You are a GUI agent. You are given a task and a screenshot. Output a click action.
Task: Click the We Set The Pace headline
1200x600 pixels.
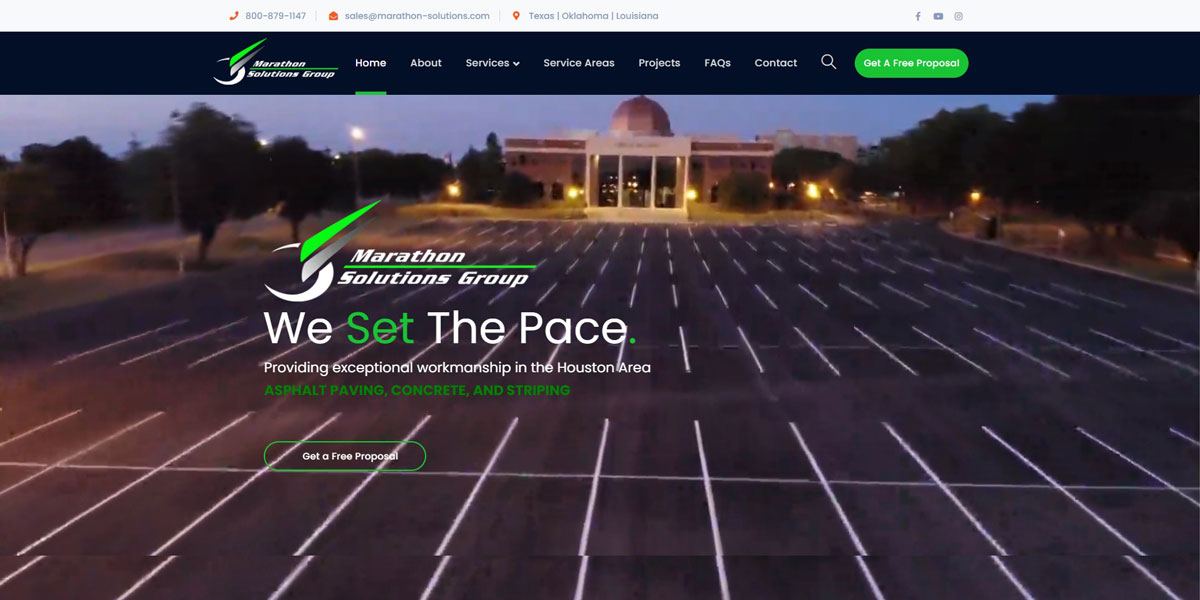(x=450, y=328)
